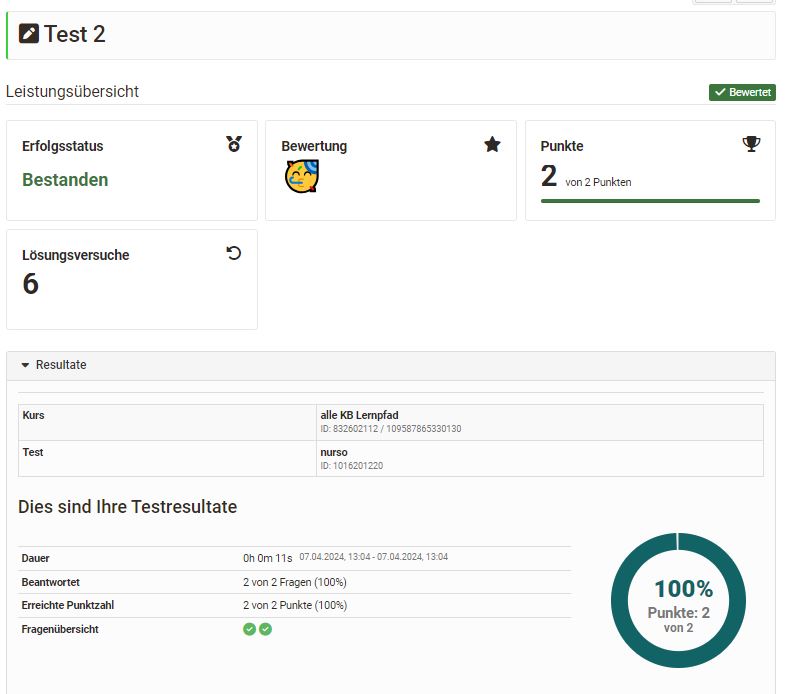This screenshot has height=694, width=789.
Task: Click the green Punkte progress bar
Action: (650, 201)
